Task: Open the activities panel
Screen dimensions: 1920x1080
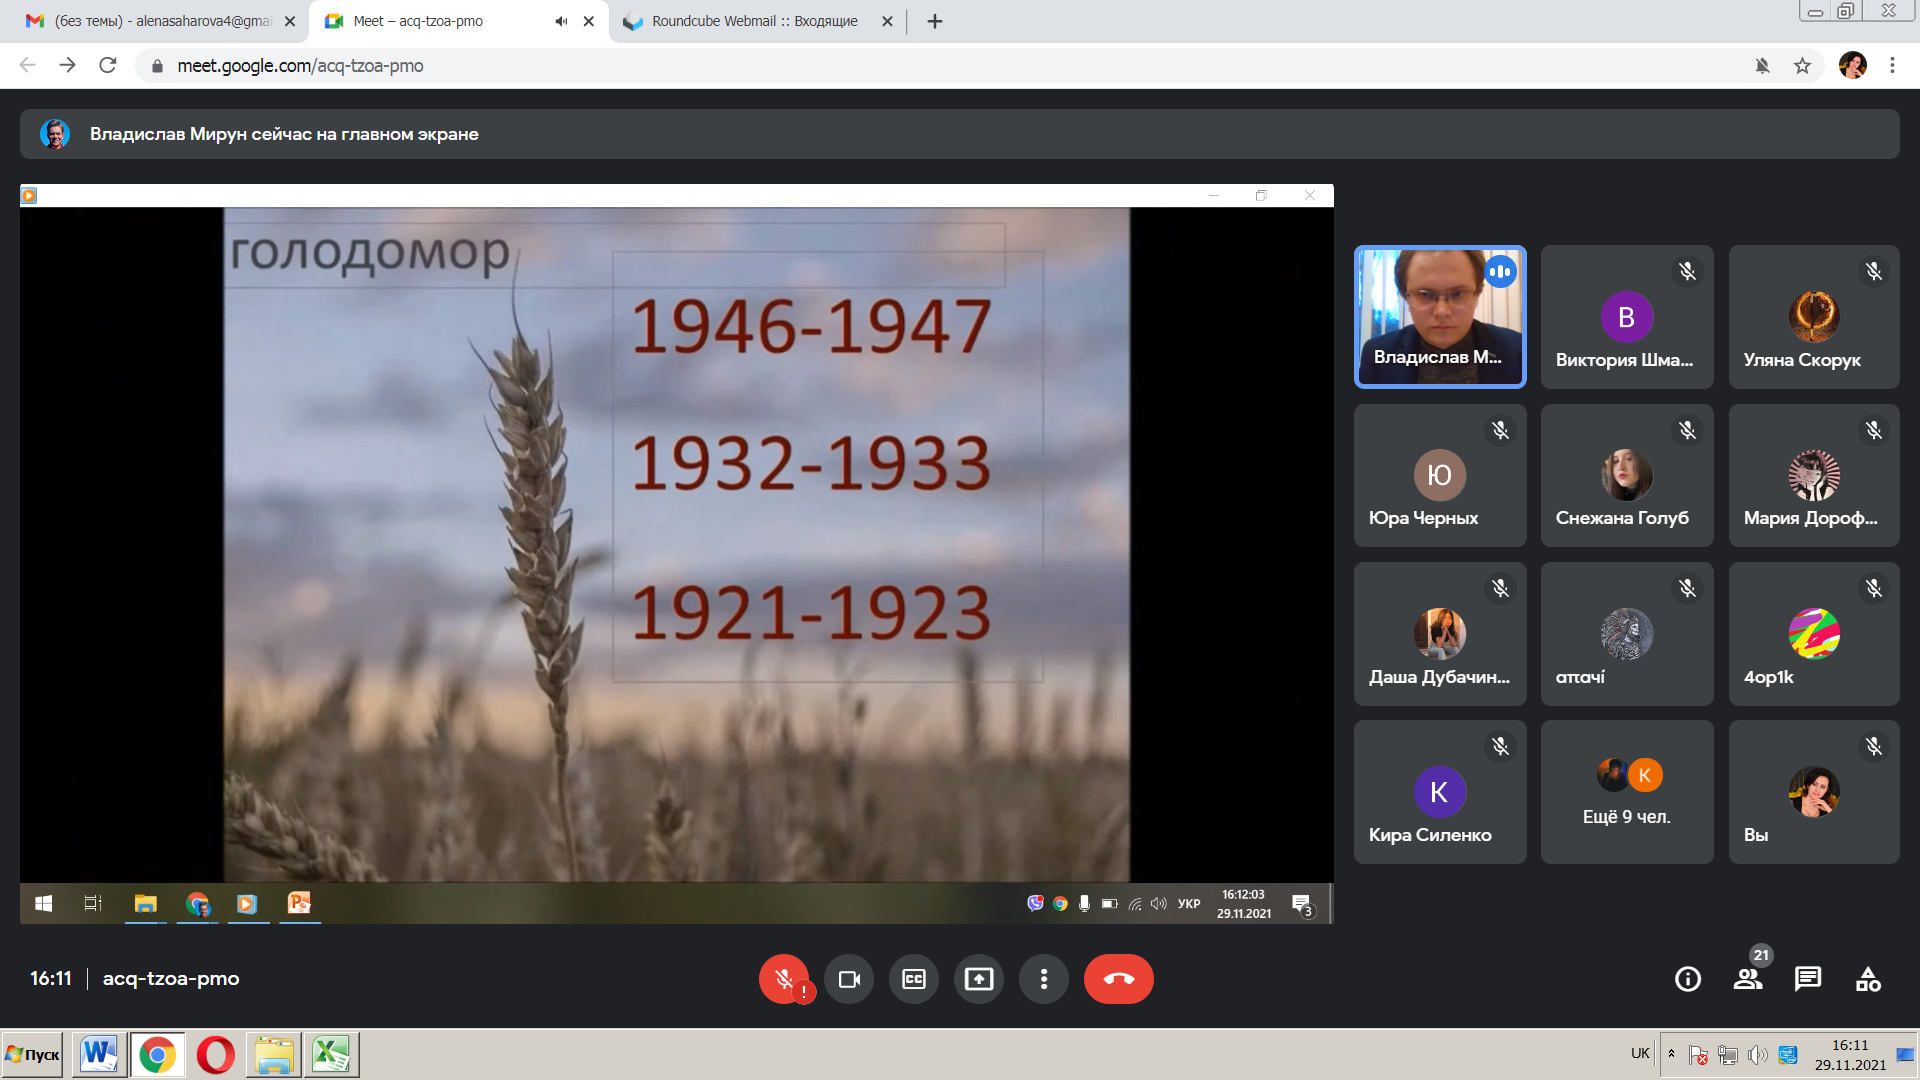Action: click(x=1868, y=979)
